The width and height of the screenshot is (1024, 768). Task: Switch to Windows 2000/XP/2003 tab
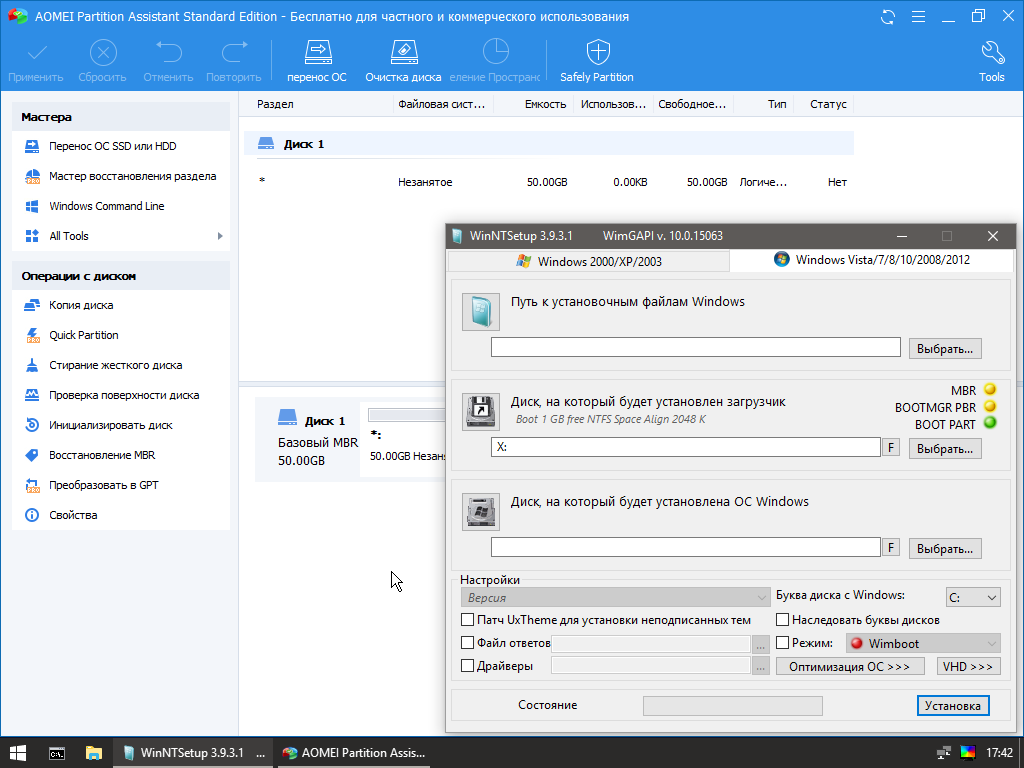[588, 262]
